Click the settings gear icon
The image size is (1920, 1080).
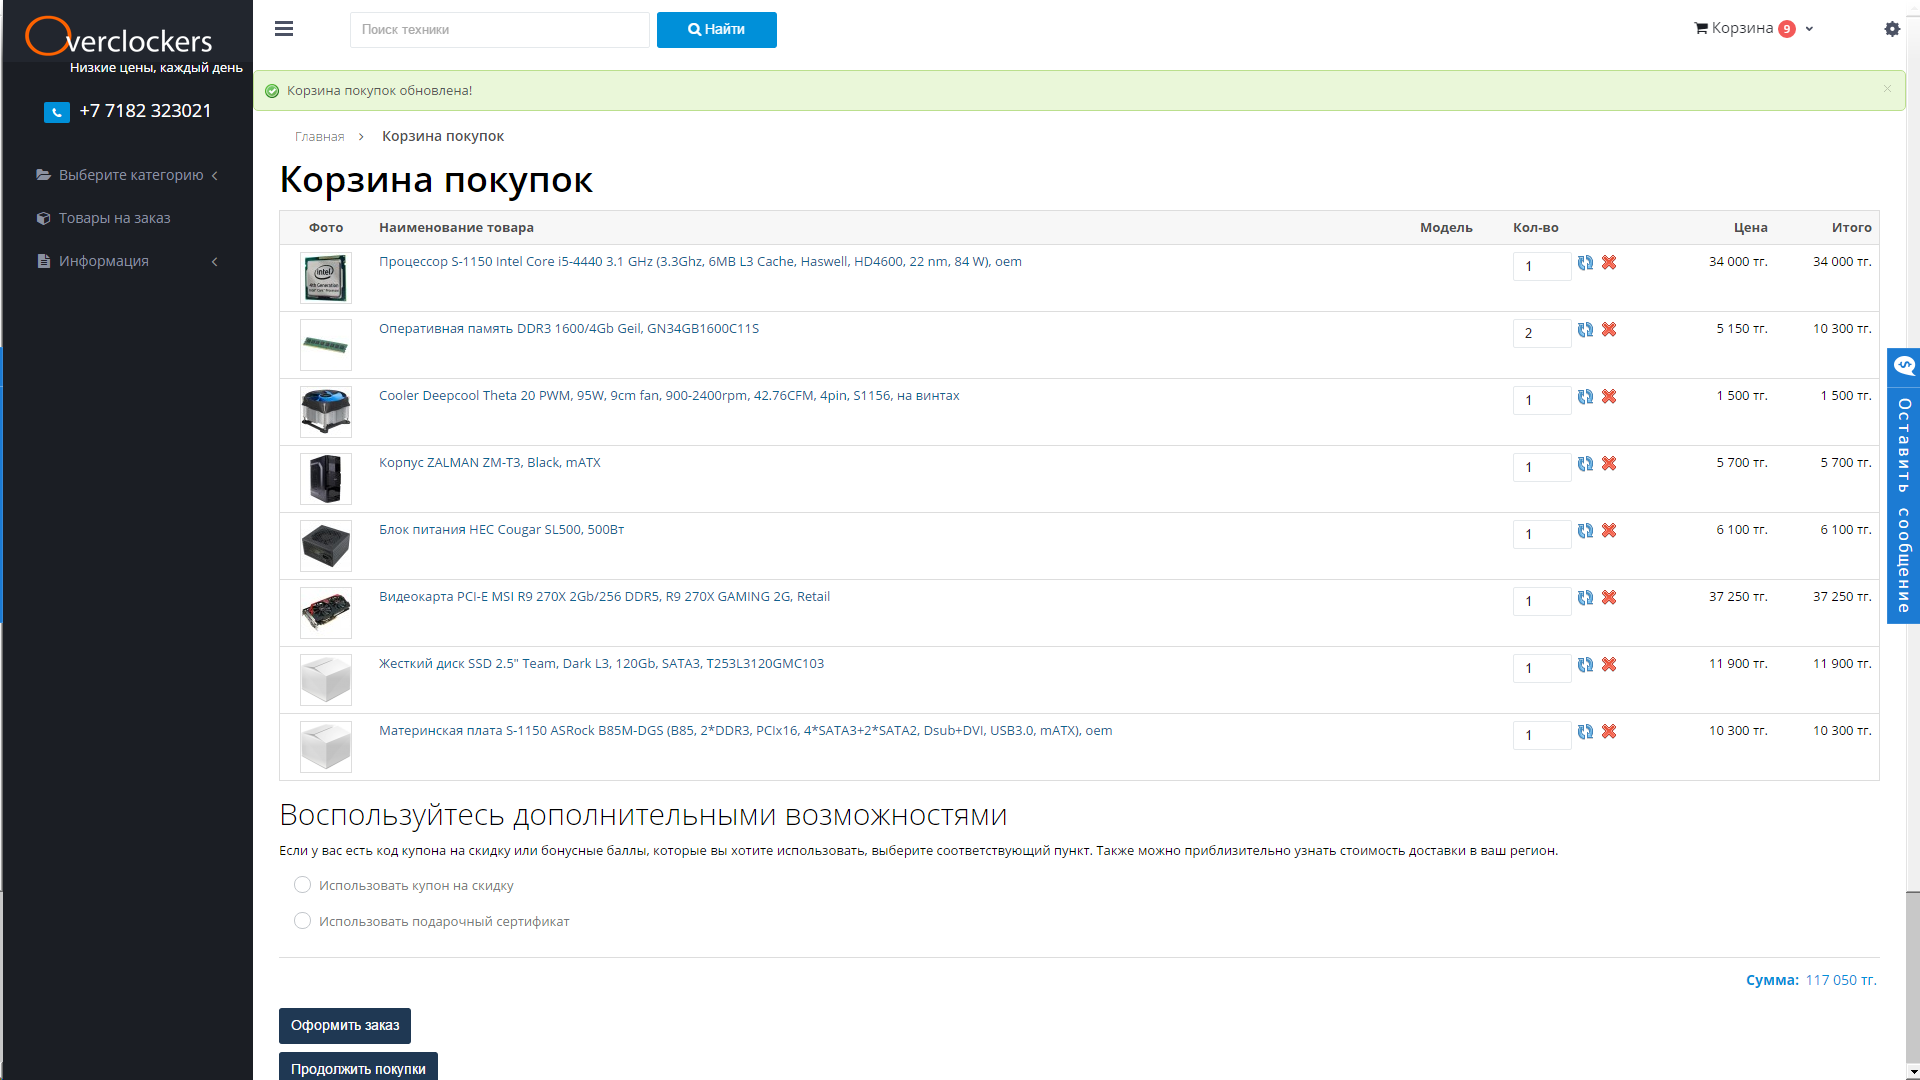click(x=1892, y=29)
